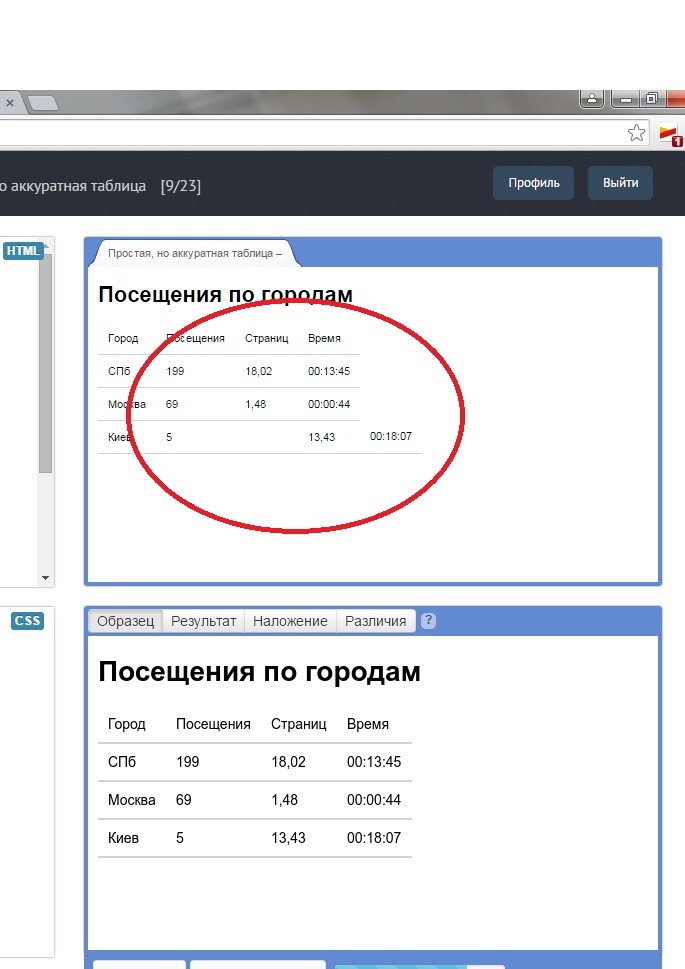Switch to the Различия tab
685x969 pixels.
point(375,621)
